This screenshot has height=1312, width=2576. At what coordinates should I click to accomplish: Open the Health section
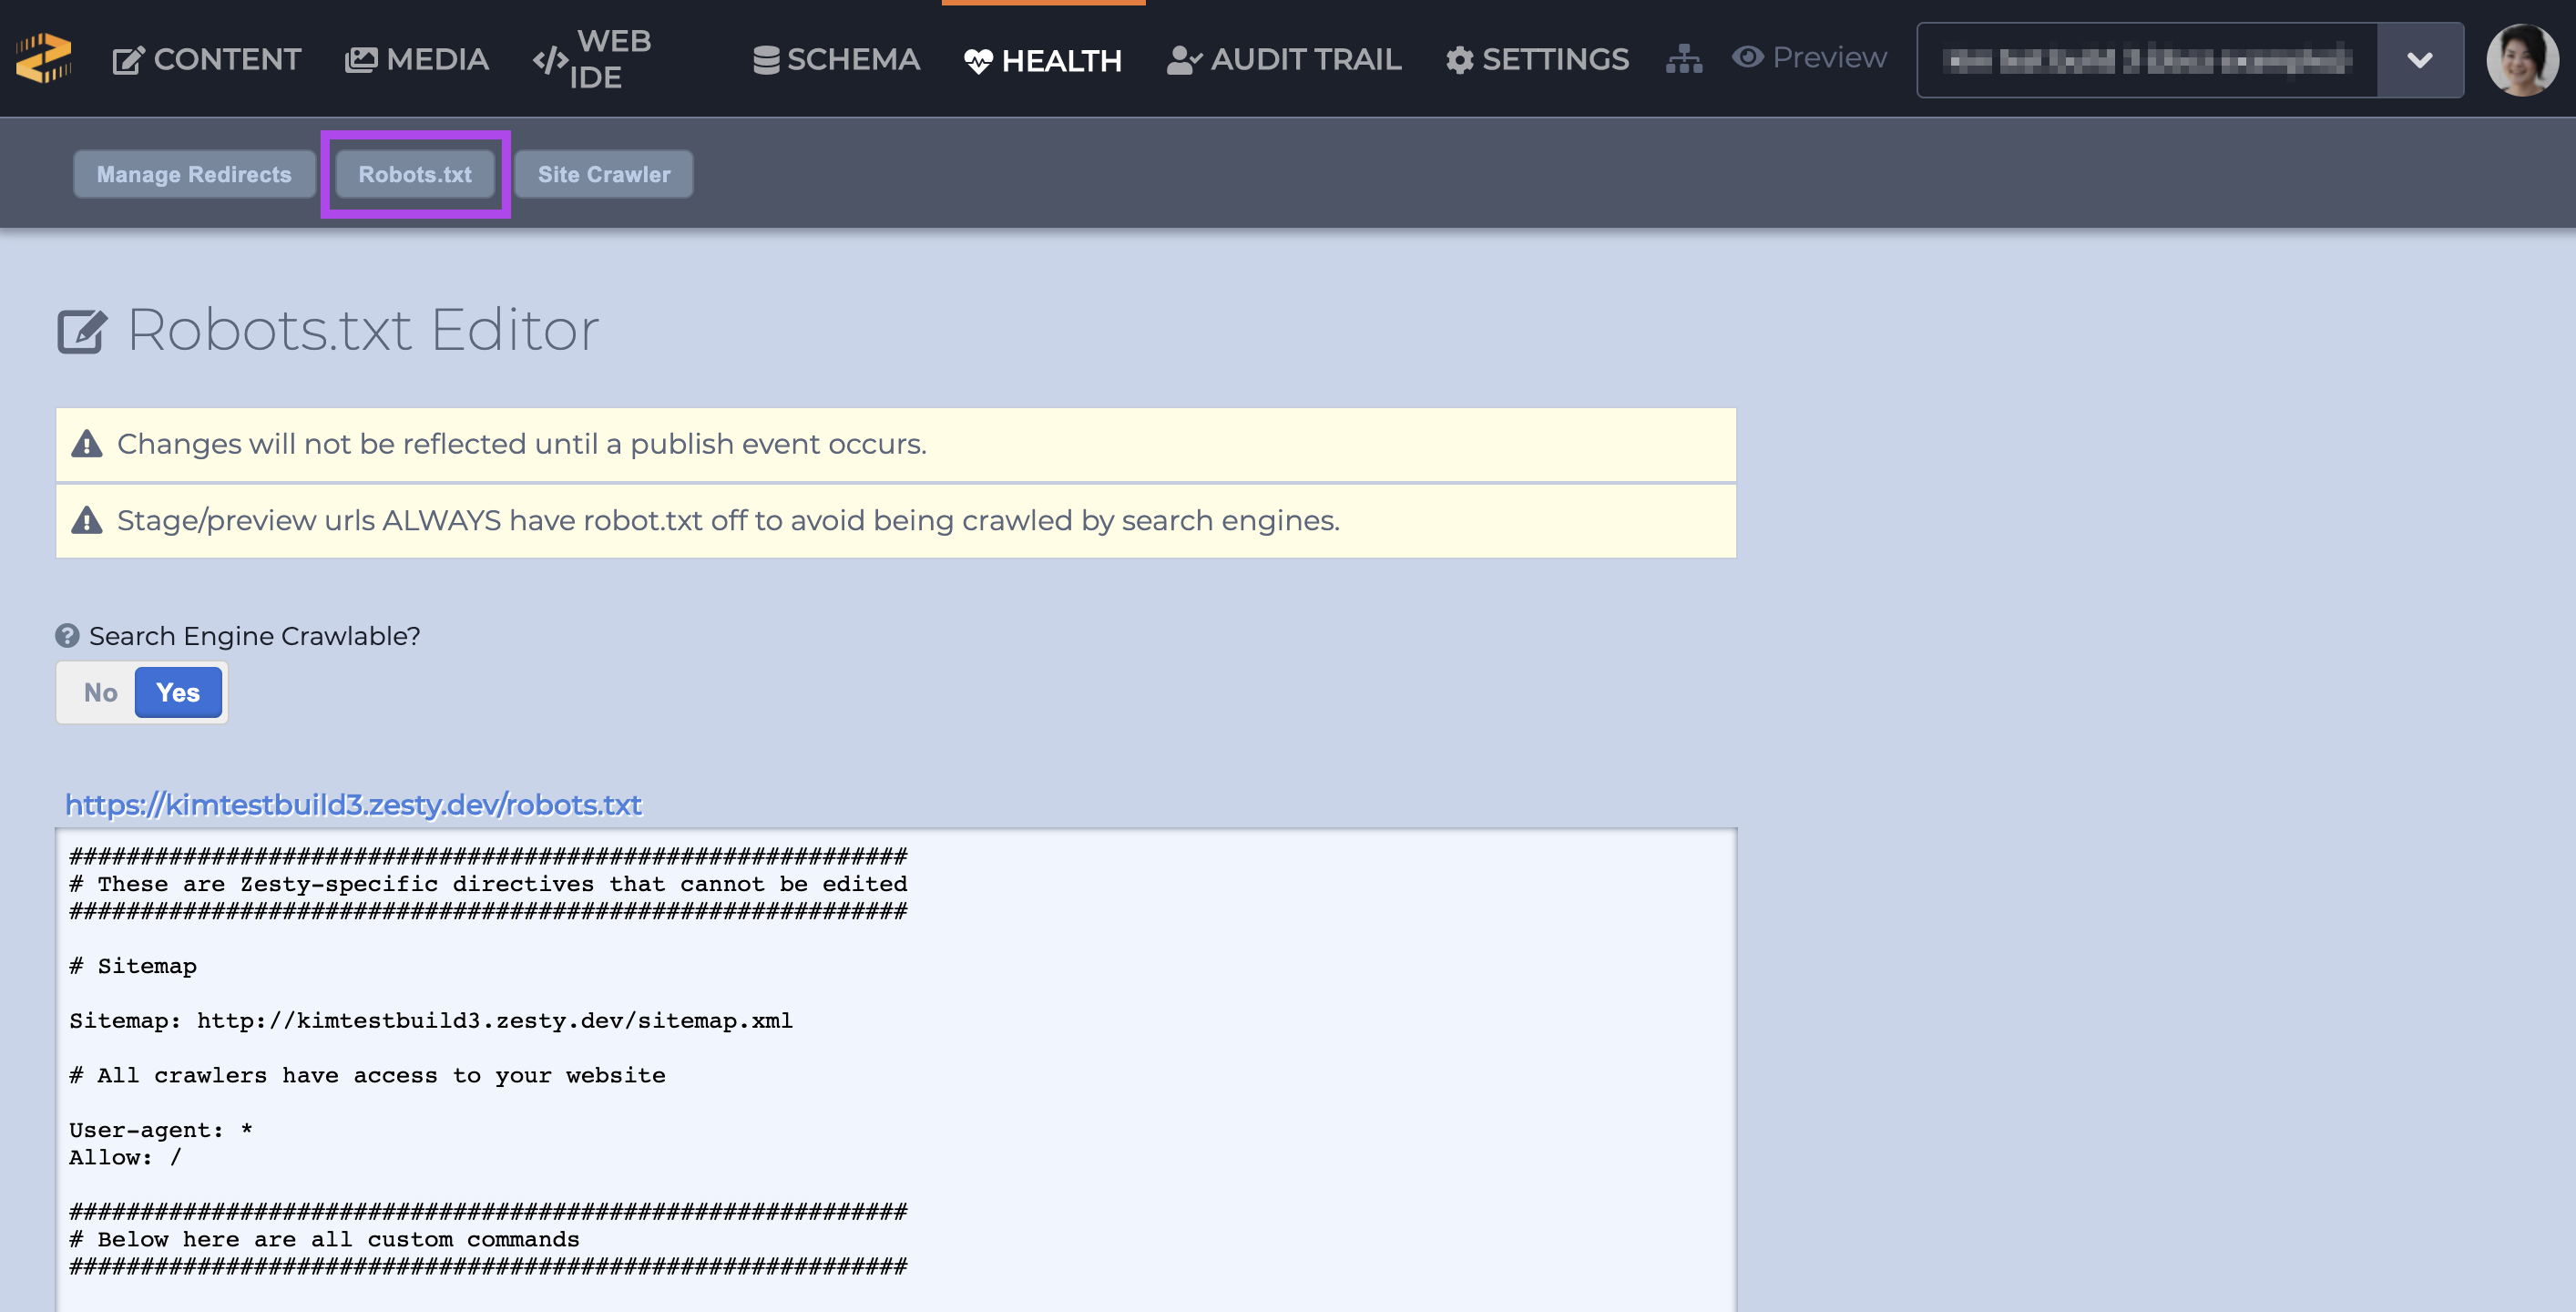click(1043, 60)
